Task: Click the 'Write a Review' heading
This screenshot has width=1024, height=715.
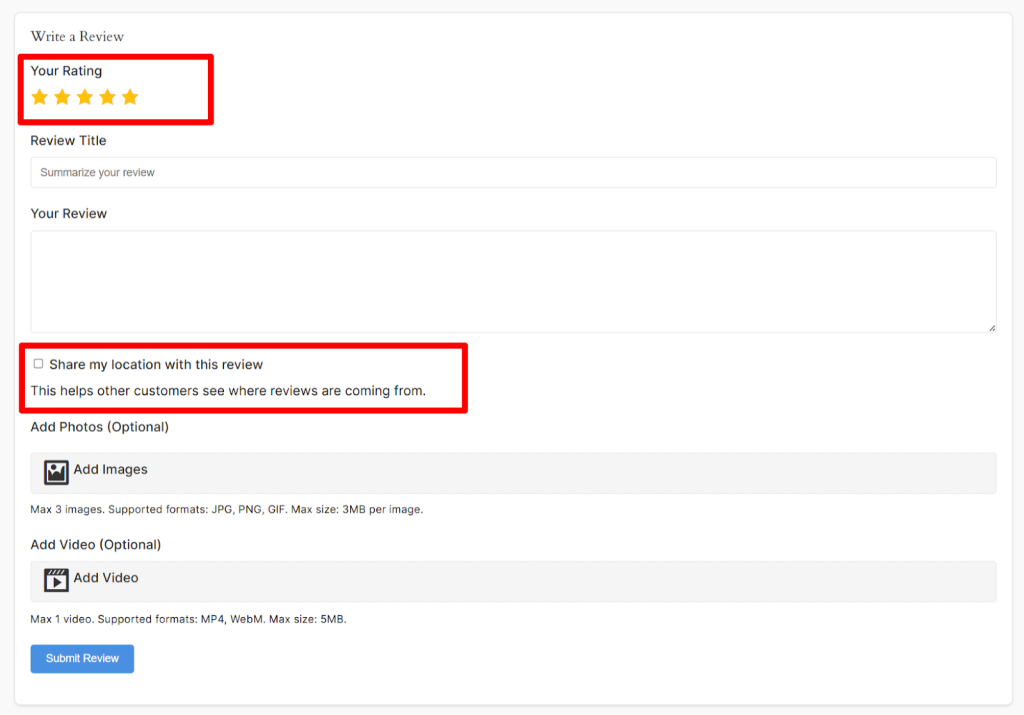Action: [x=77, y=37]
